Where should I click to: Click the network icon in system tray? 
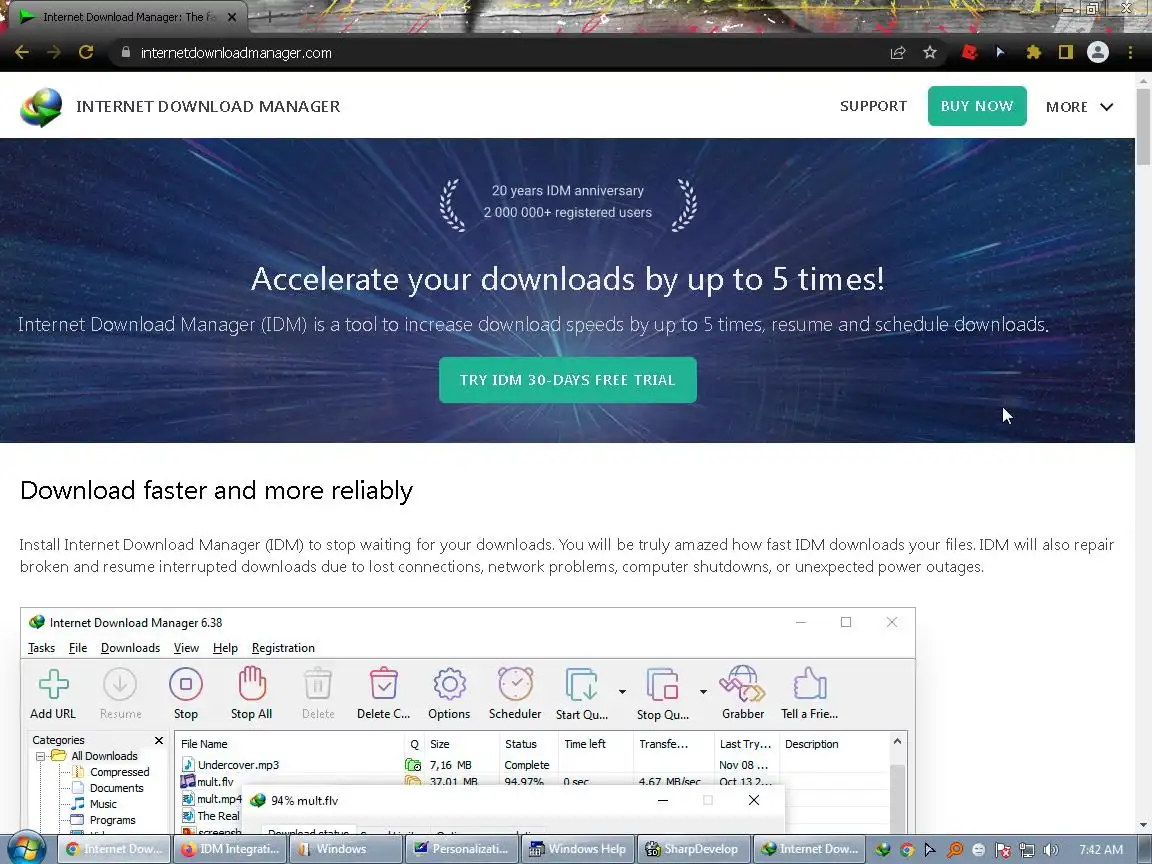[1026, 849]
